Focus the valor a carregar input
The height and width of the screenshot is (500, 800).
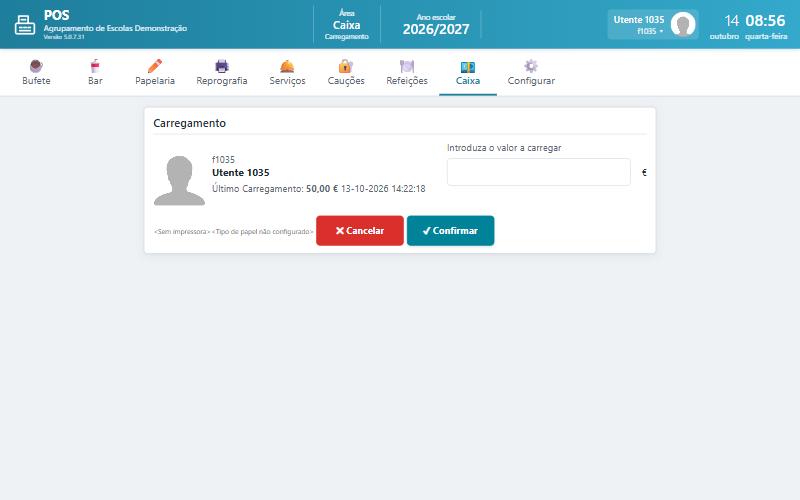[x=539, y=172]
